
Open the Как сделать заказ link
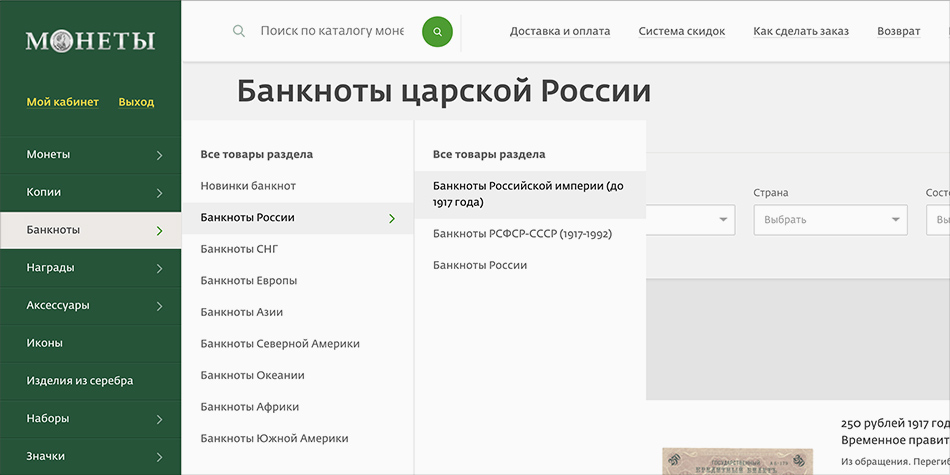point(801,32)
